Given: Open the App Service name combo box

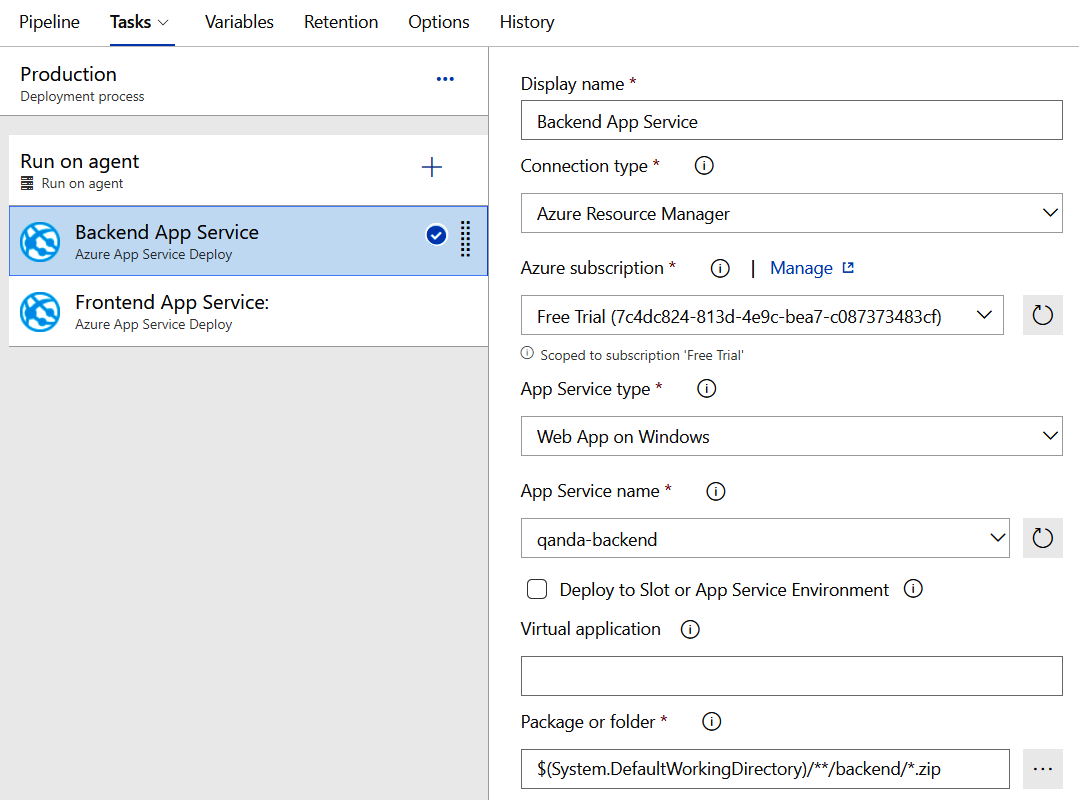Looking at the screenshot, I should pos(765,539).
